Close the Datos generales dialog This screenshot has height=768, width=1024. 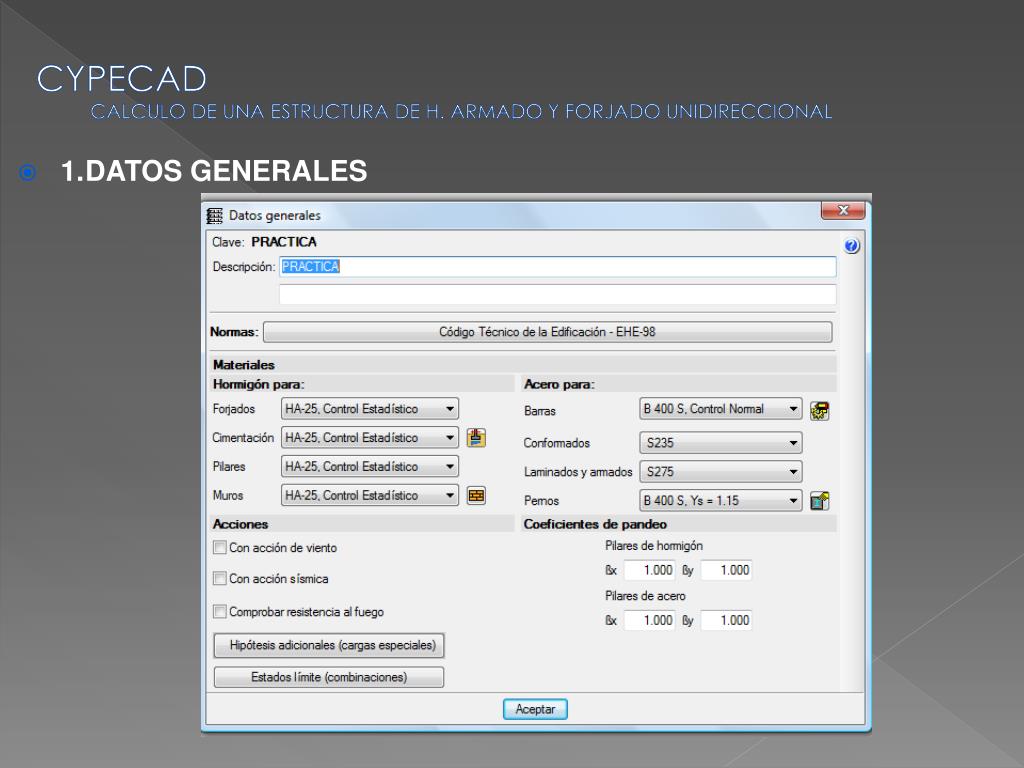[842, 210]
